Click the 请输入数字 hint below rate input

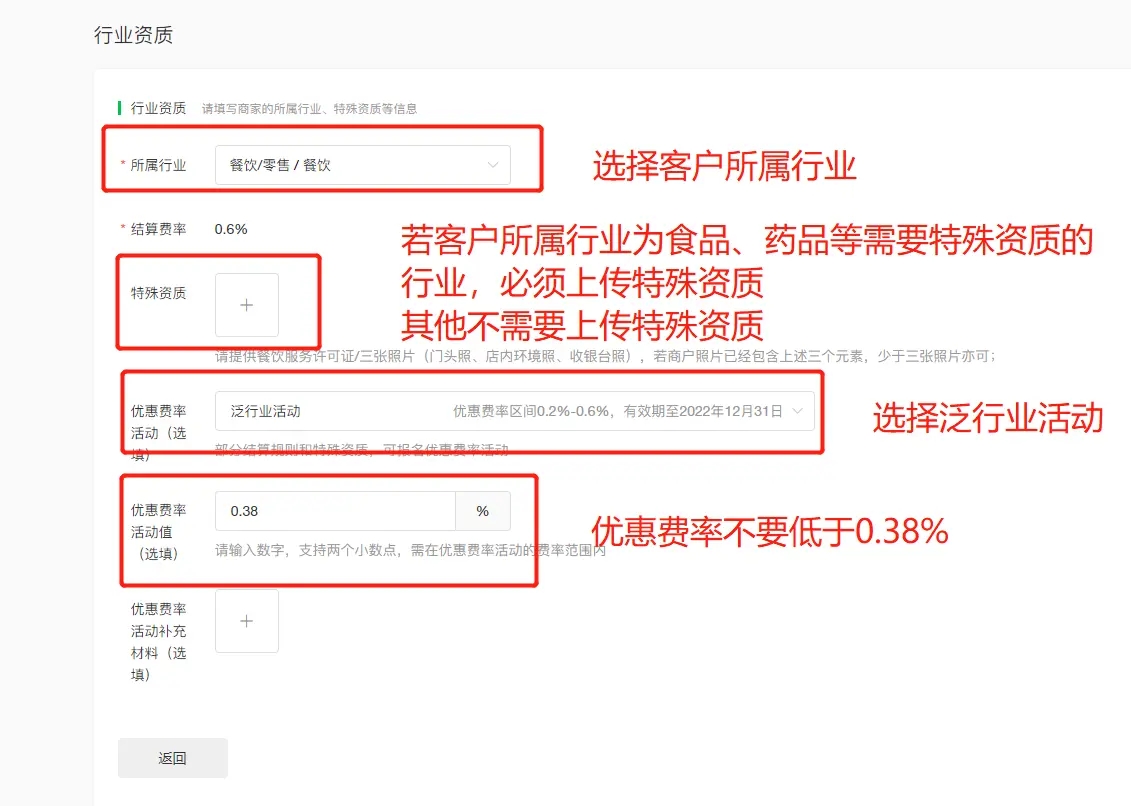tap(410, 551)
